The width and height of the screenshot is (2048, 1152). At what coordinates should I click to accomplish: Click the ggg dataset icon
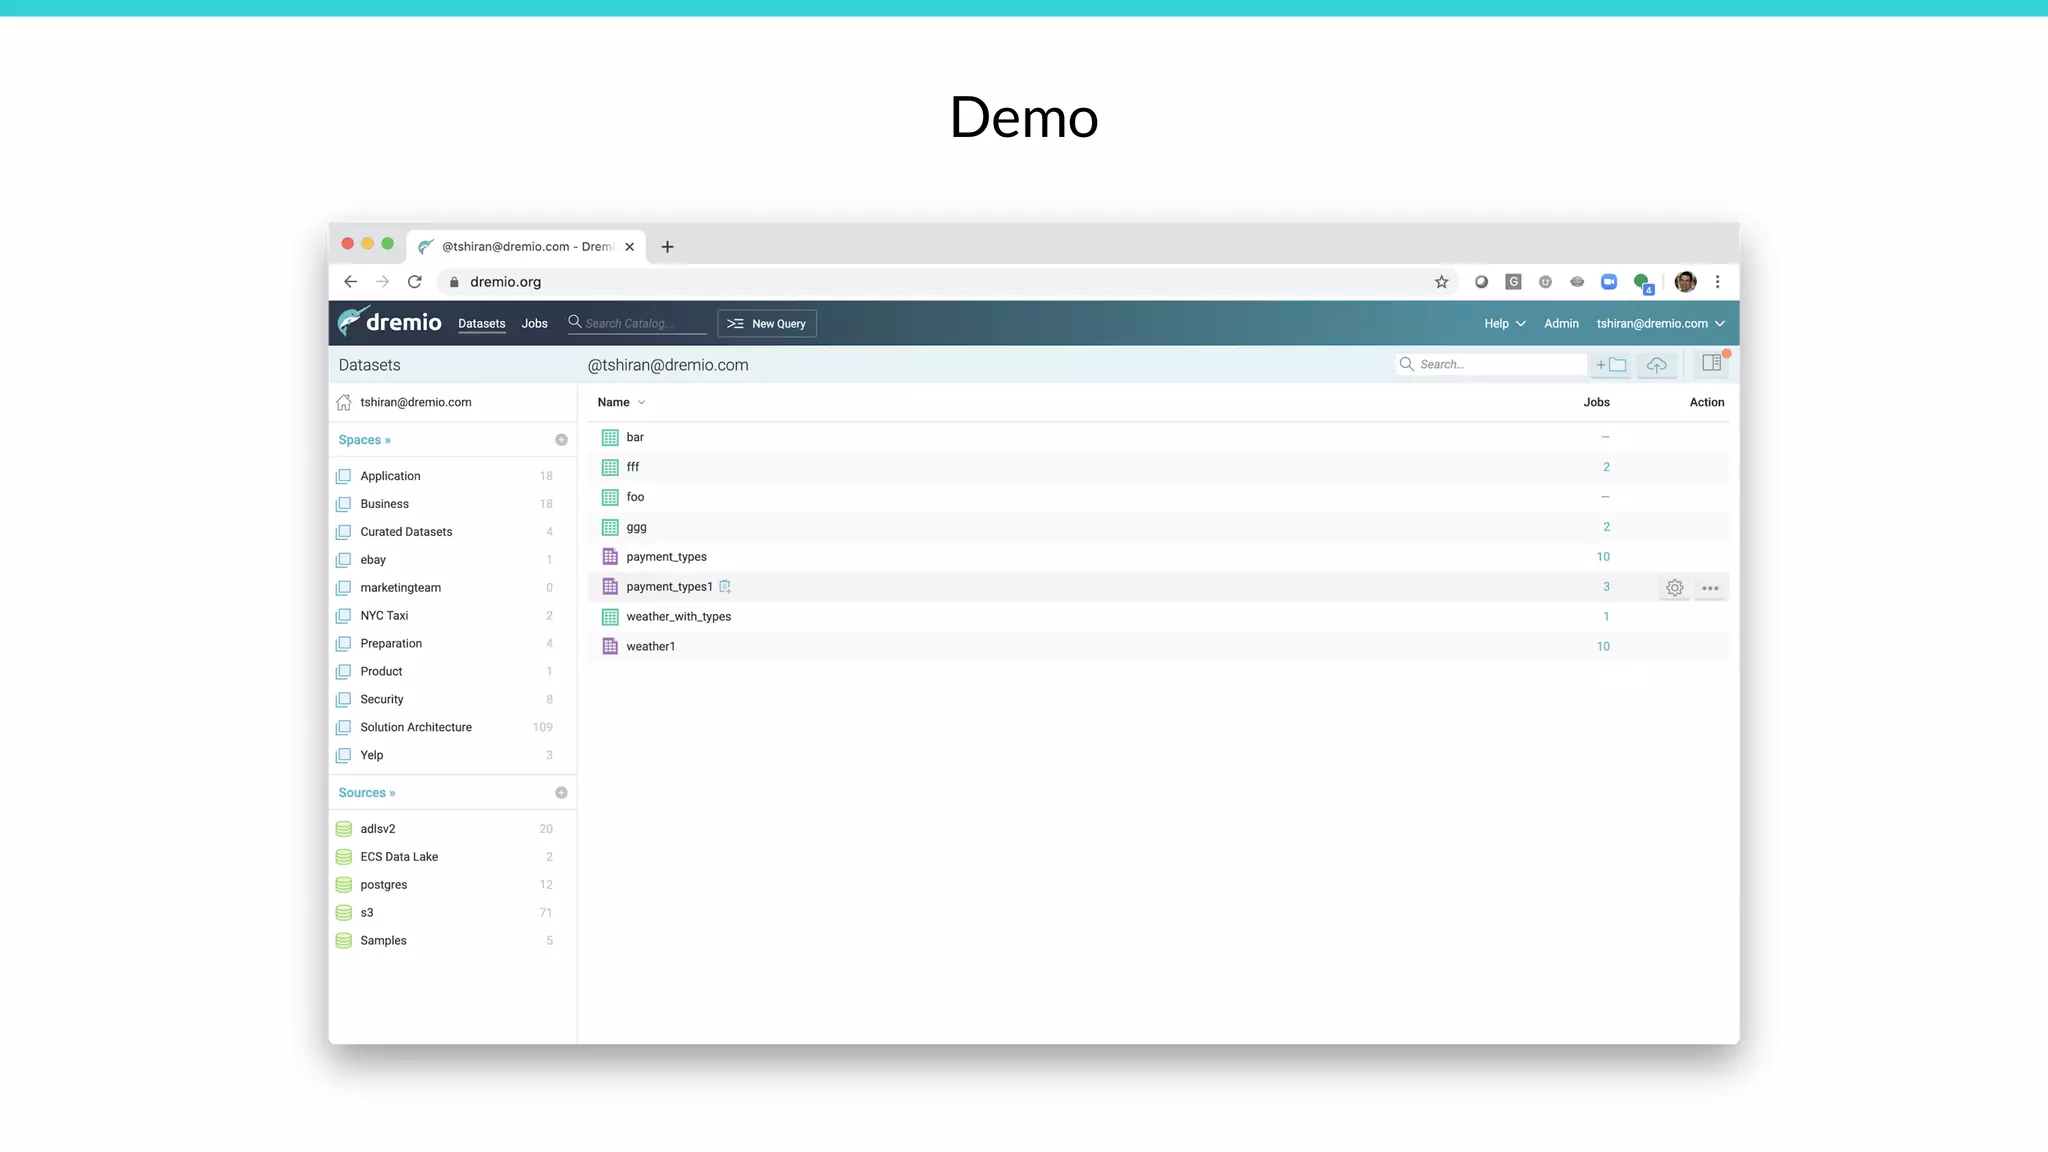click(610, 527)
